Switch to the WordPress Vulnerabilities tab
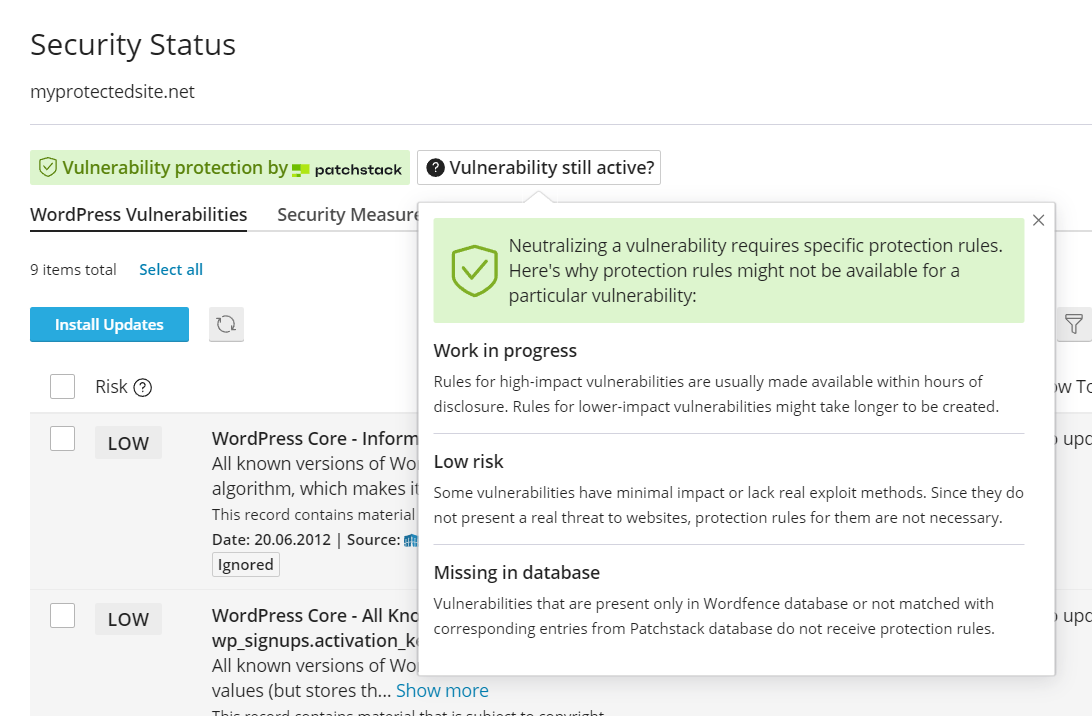This screenshot has width=1092, height=716. tap(138, 215)
